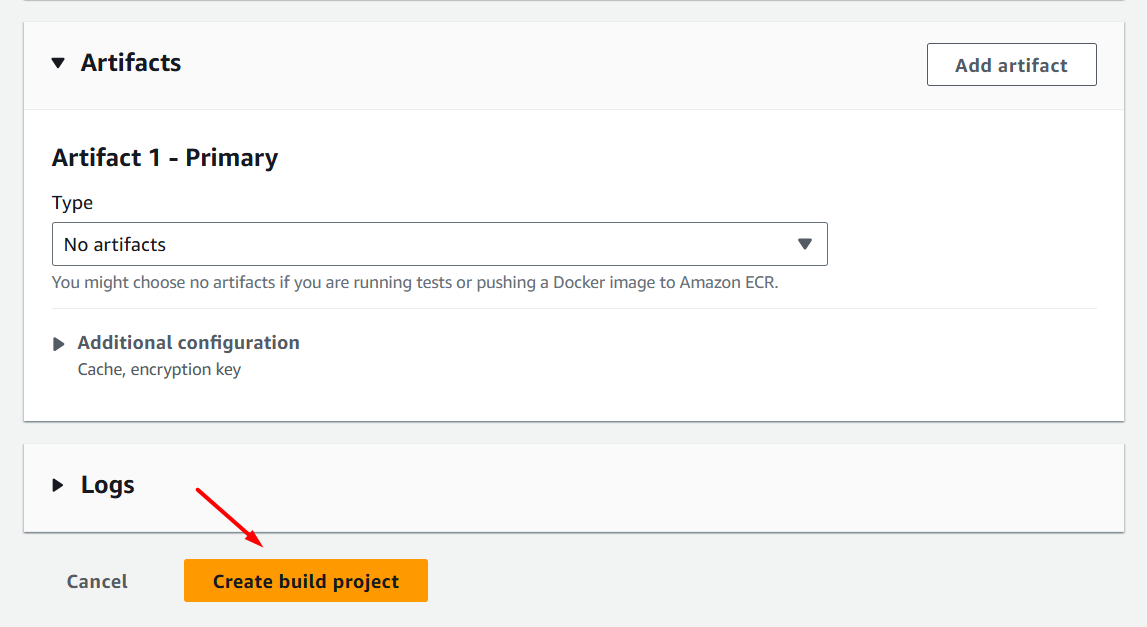This screenshot has height=627, width=1147.
Task: Click the 'Cache, encryption key' subtext
Action: tap(159, 369)
